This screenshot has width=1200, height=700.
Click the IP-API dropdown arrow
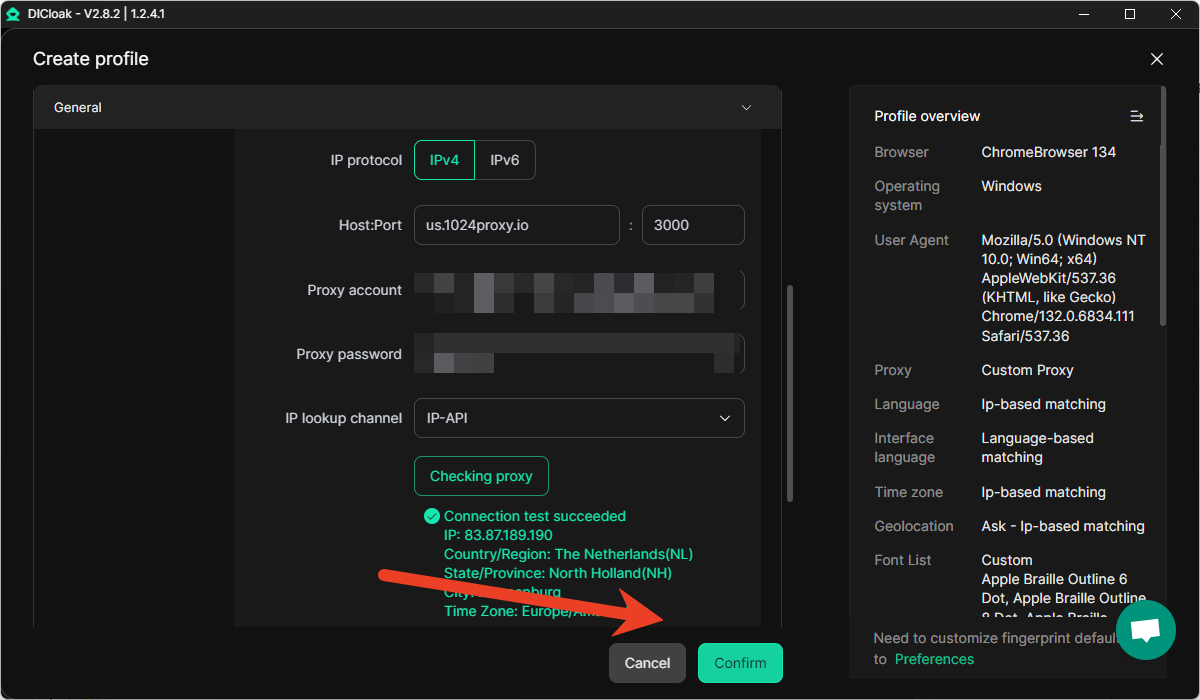725,418
